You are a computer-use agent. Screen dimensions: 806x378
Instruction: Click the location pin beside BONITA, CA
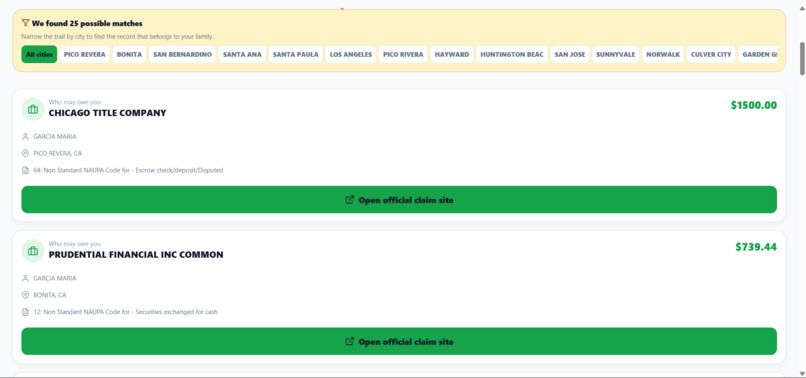[25, 295]
